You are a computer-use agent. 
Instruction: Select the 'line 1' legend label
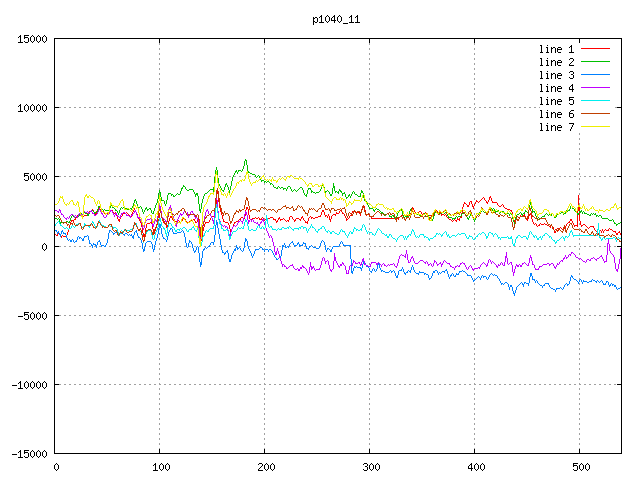pyautogui.click(x=557, y=49)
